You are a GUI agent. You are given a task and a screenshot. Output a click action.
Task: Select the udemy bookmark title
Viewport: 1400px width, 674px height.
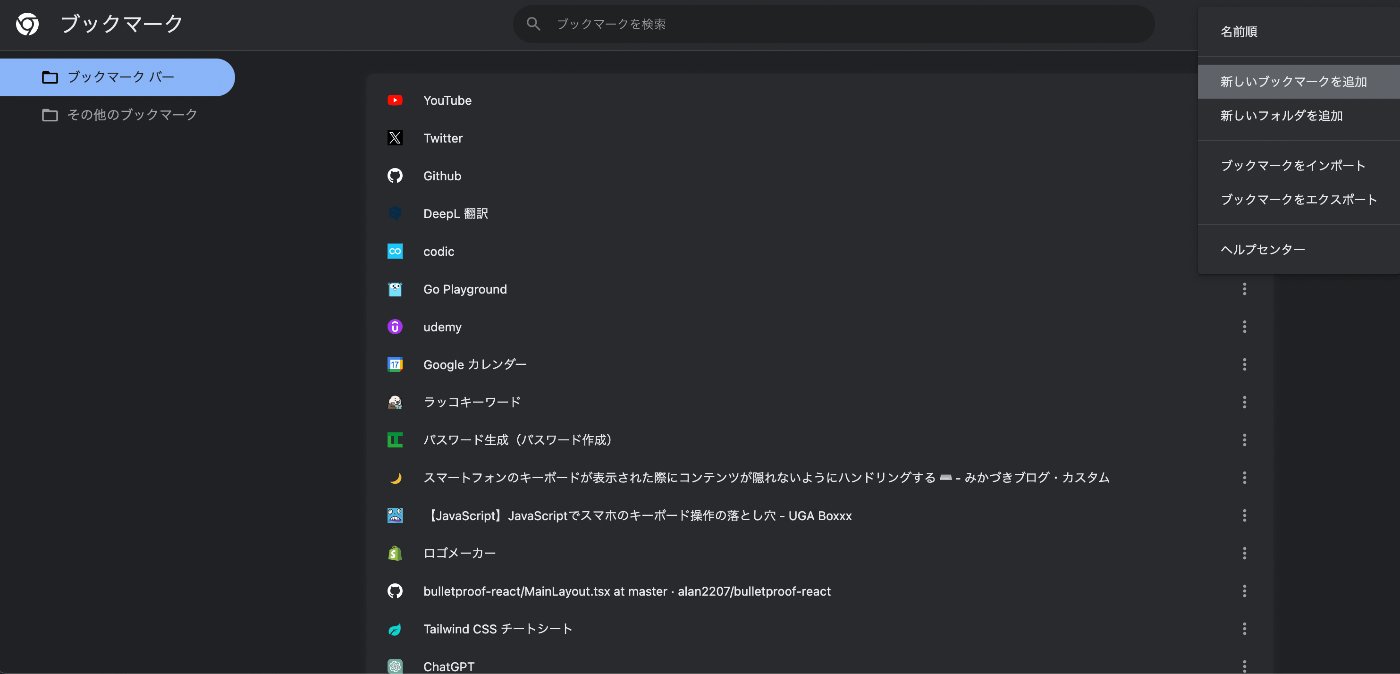tap(442, 327)
